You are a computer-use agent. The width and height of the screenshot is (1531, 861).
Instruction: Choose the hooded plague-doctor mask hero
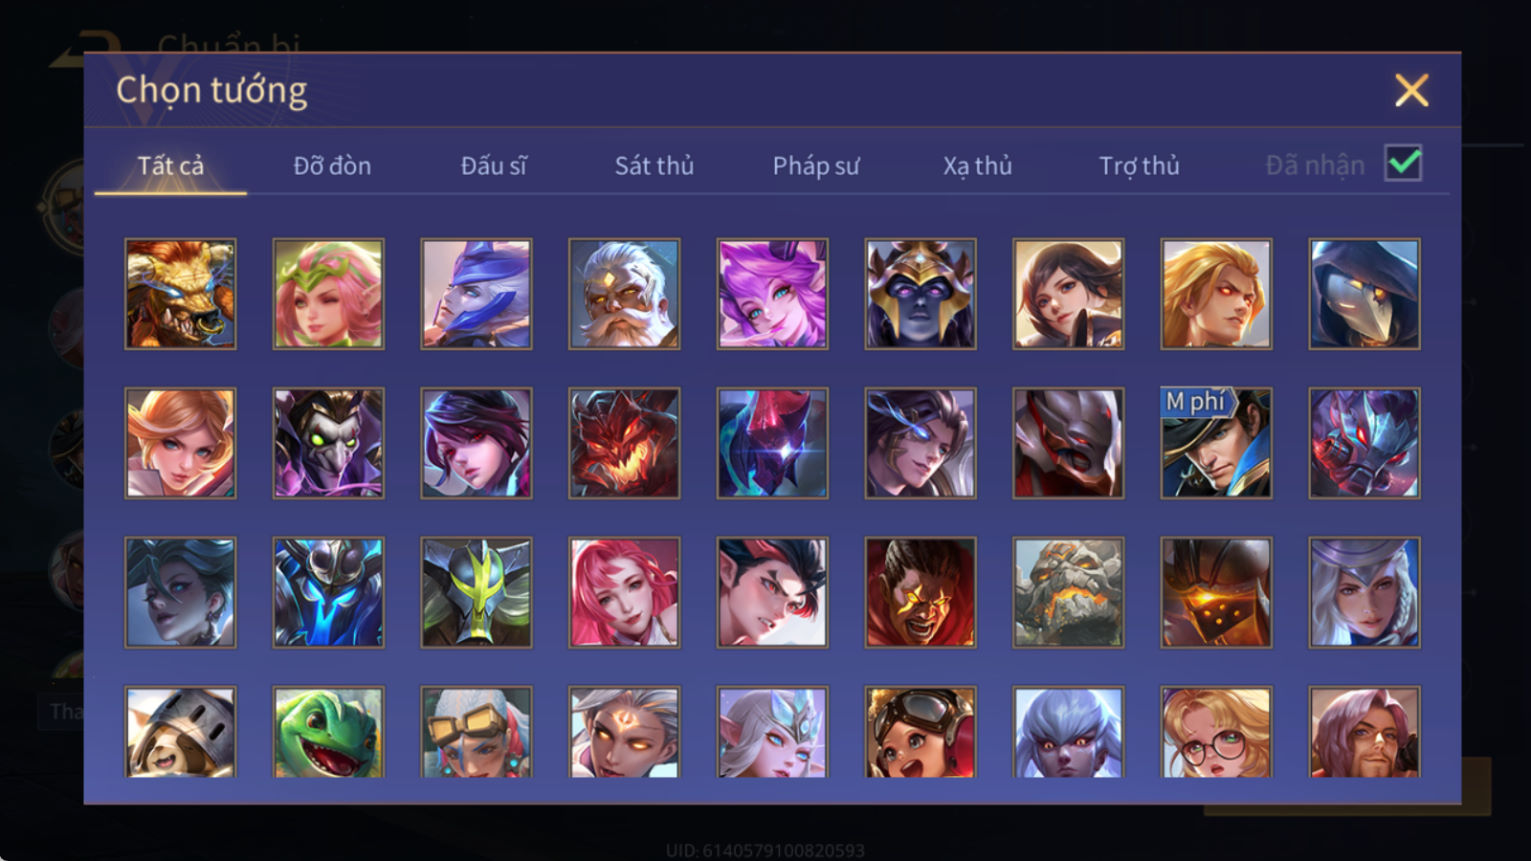pos(1364,294)
